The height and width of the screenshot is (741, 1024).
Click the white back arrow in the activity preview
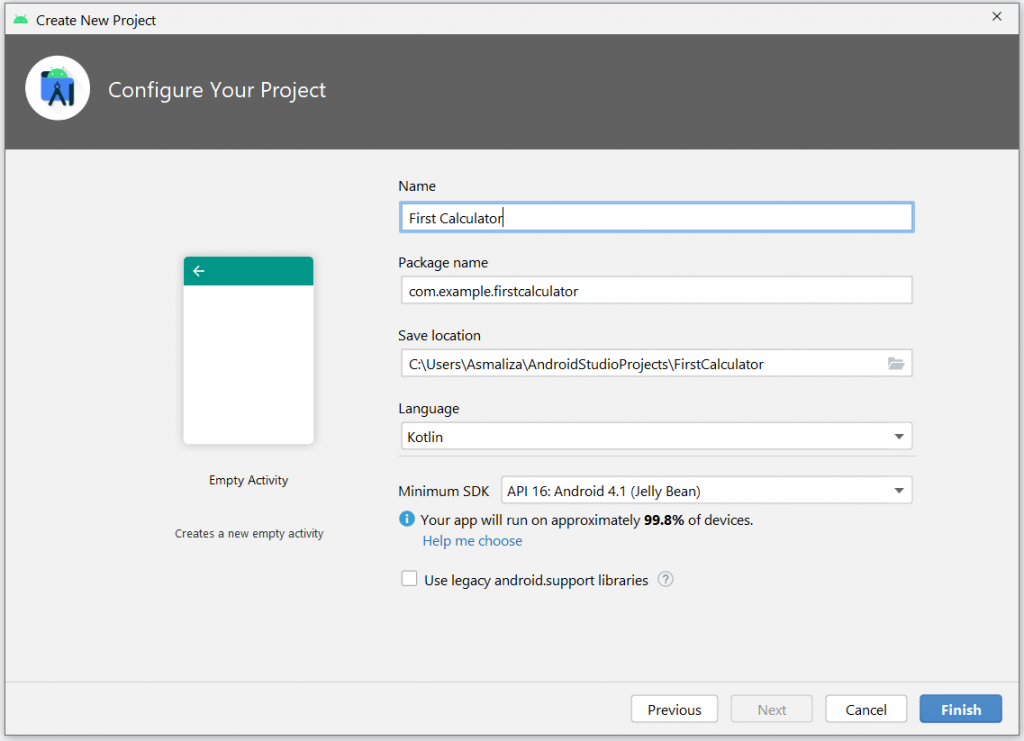pos(199,271)
